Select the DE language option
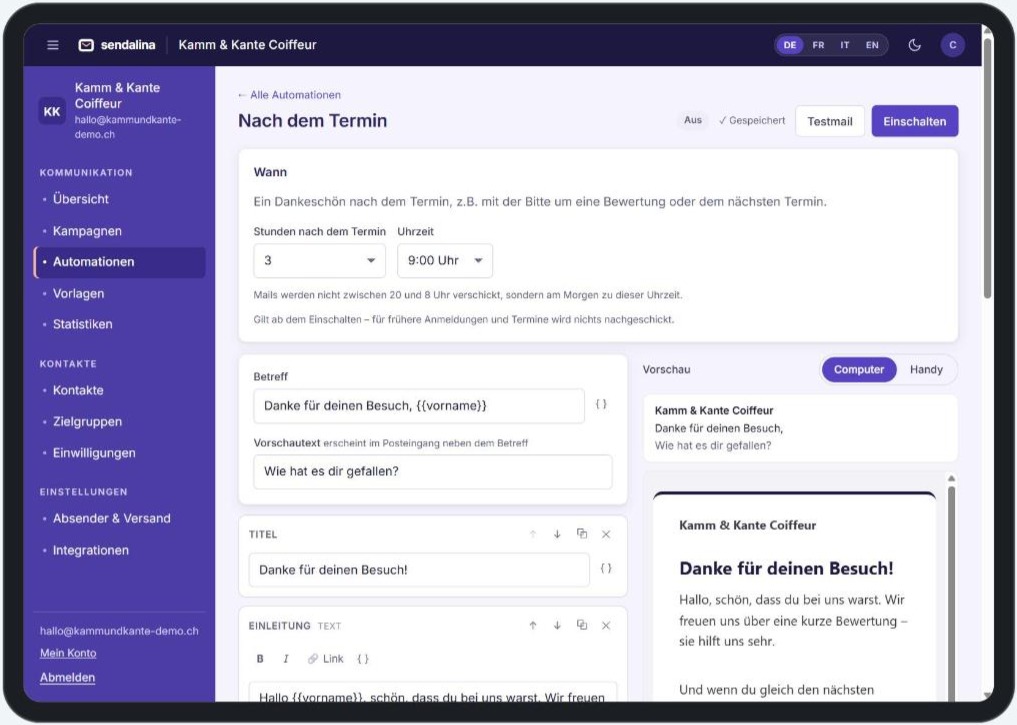Screen dimensions: 1017x725 click(789, 45)
